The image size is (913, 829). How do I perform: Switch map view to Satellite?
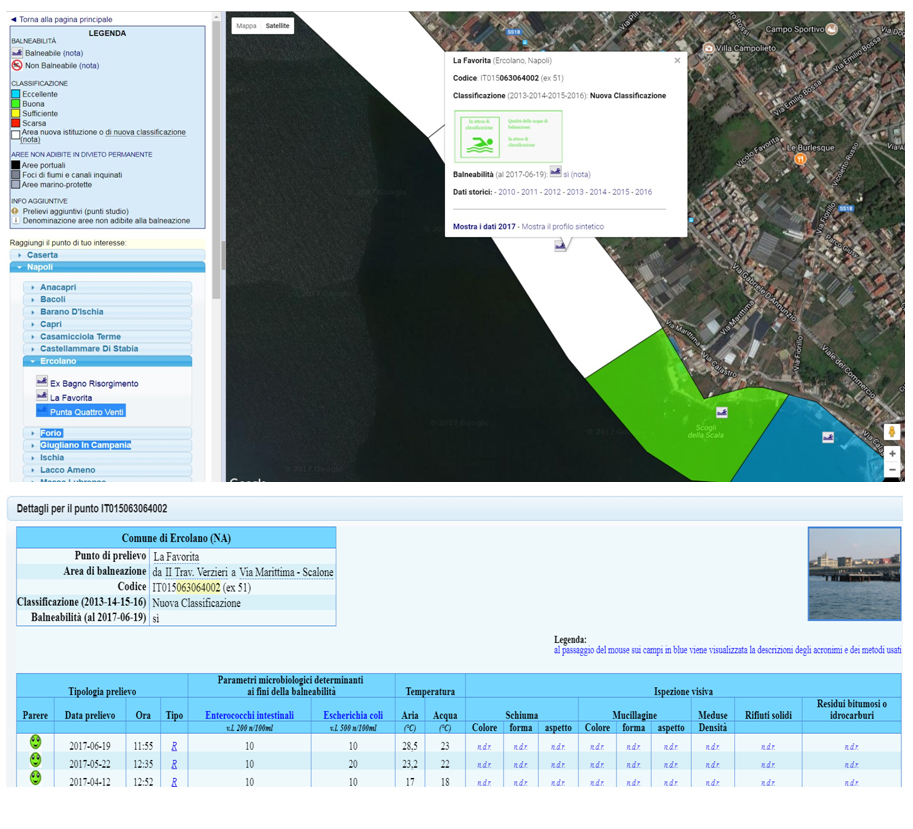(x=277, y=26)
